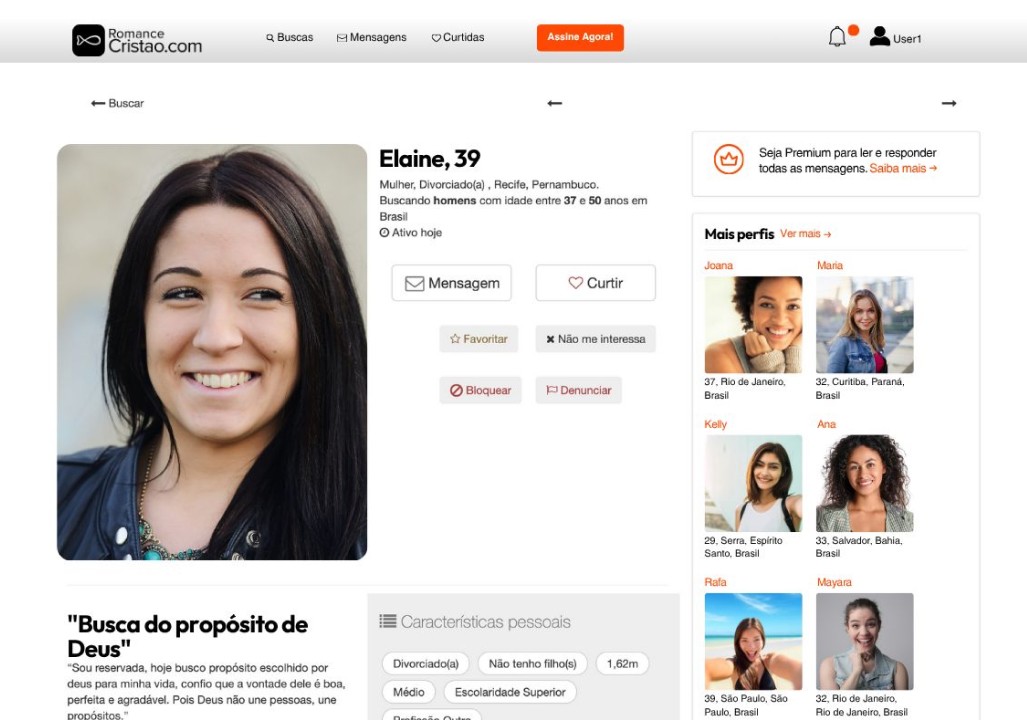This screenshot has width=1027, height=720.
Task: Click the Premium crown icon
Action: pos(728,159)
